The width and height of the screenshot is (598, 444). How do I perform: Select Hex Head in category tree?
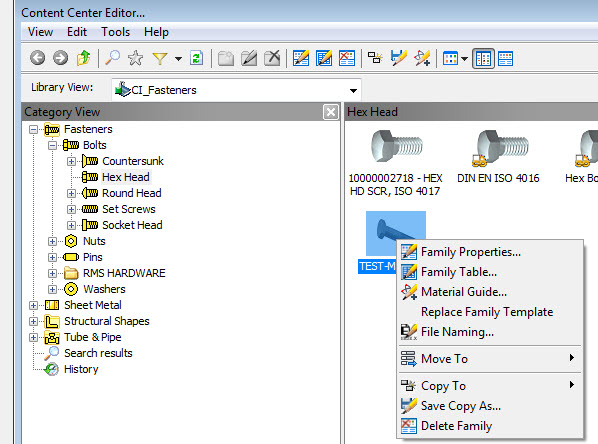[x=126, y=177]
